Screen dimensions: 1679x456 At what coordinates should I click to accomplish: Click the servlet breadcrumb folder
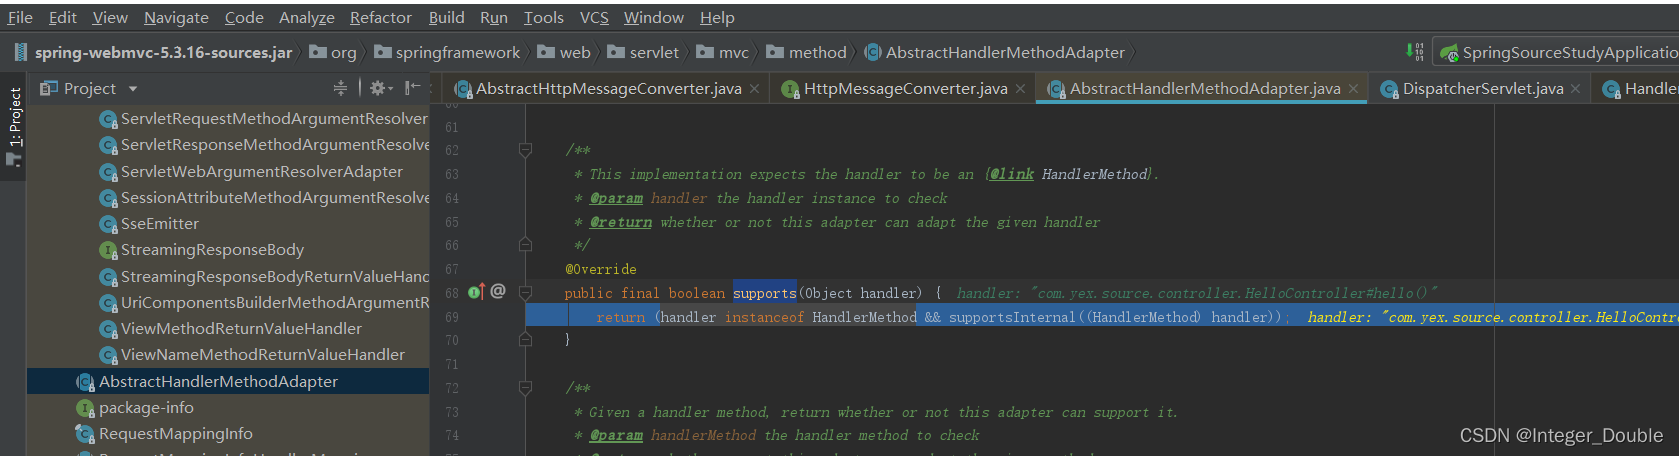pos(643,52)
